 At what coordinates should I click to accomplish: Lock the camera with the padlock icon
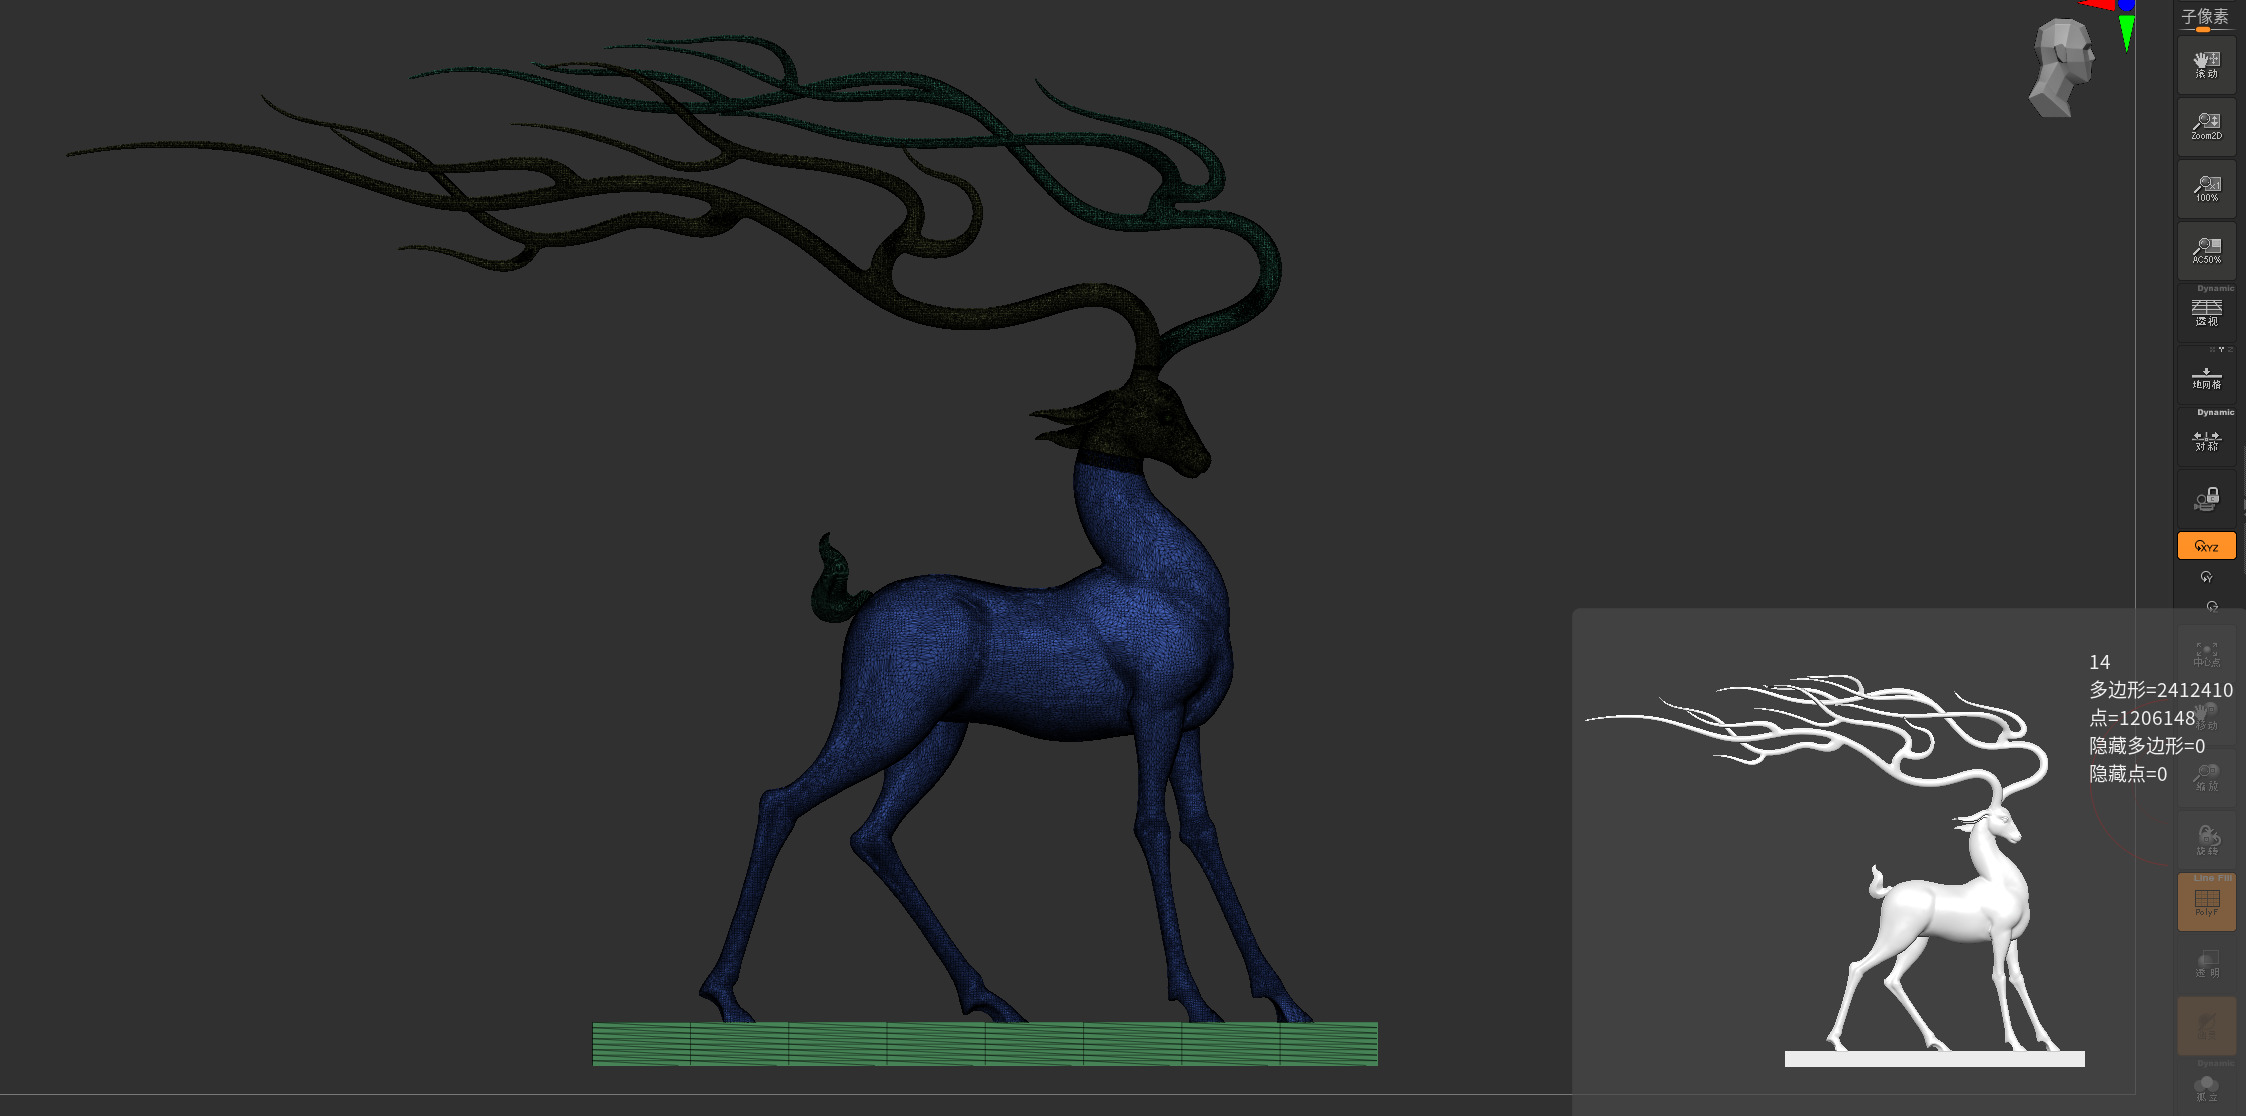point(2206,499)
